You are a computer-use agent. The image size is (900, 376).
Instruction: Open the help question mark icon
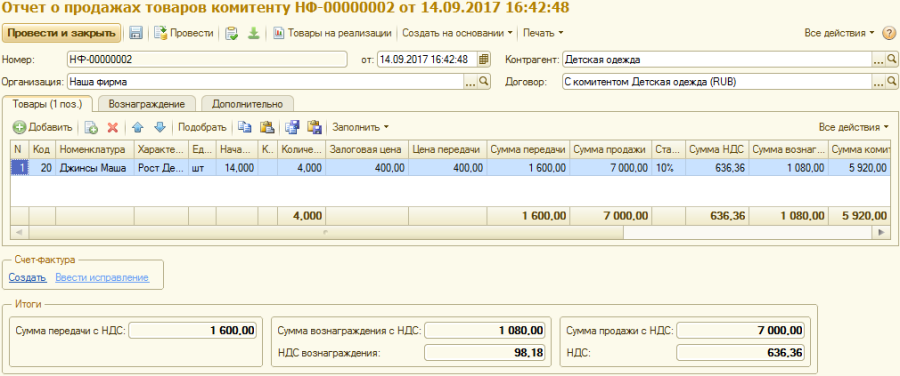(888, 33)
